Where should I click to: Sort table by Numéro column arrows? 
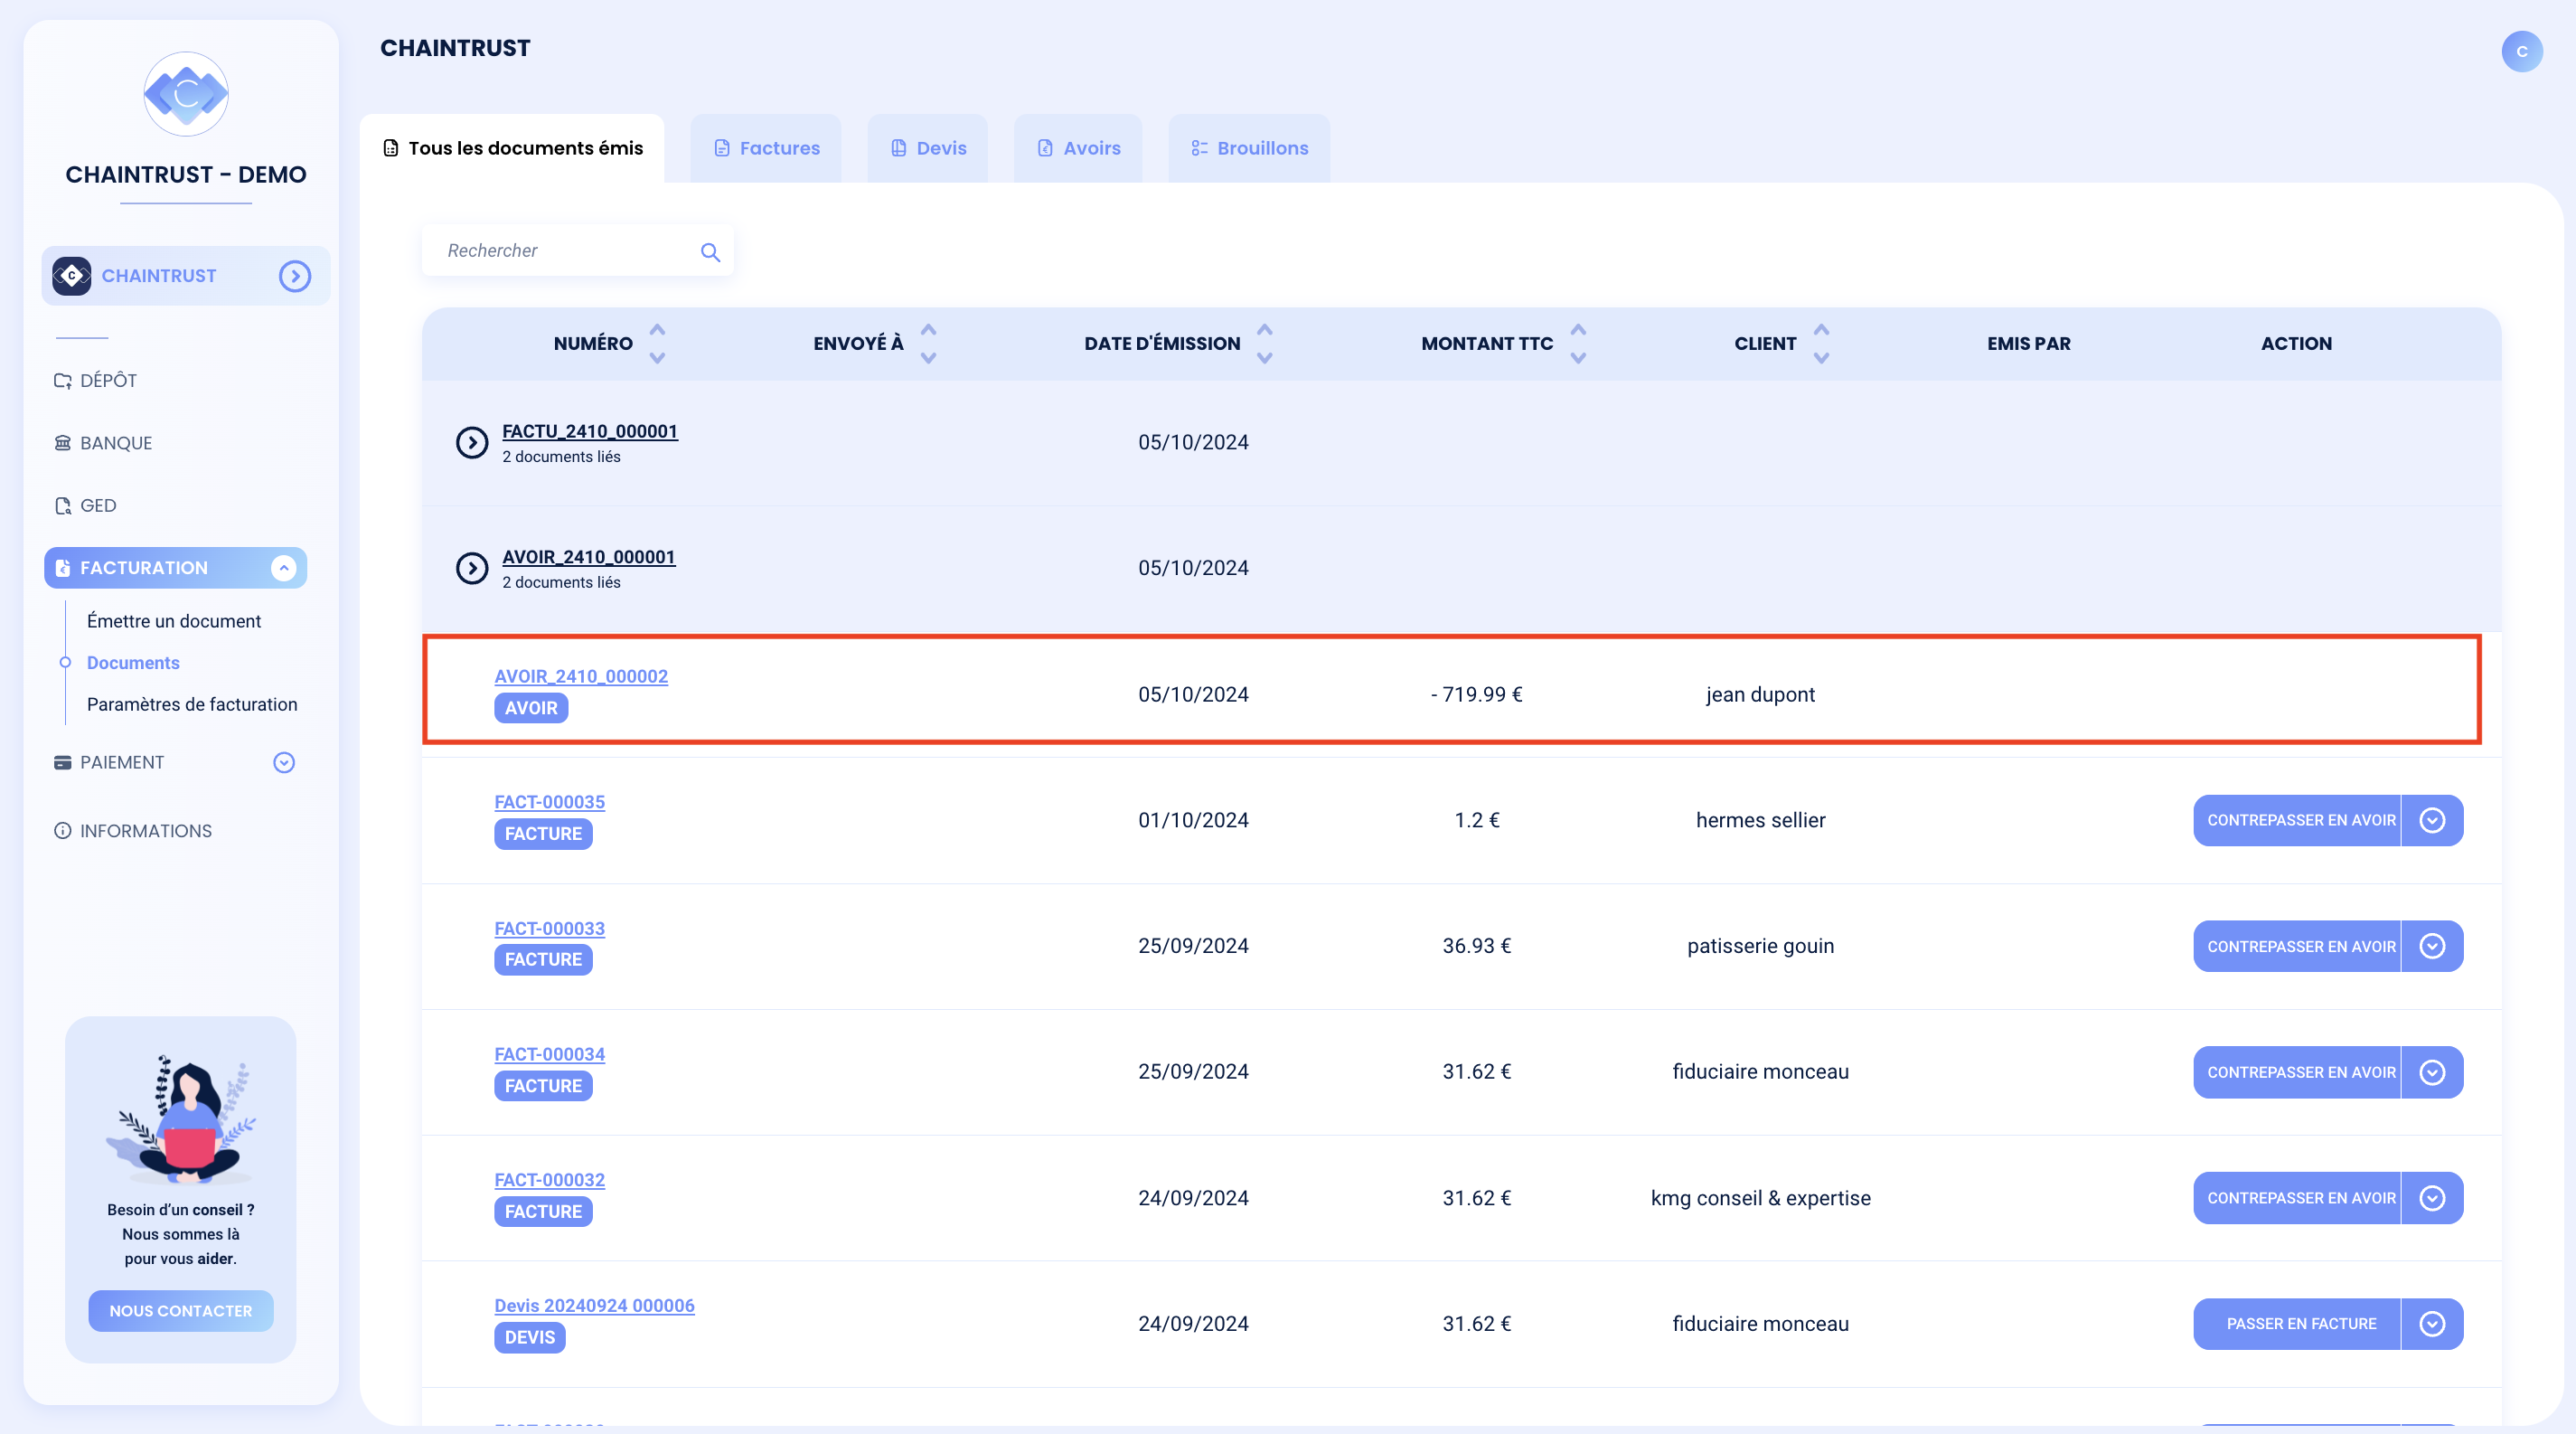coord(657,343)
